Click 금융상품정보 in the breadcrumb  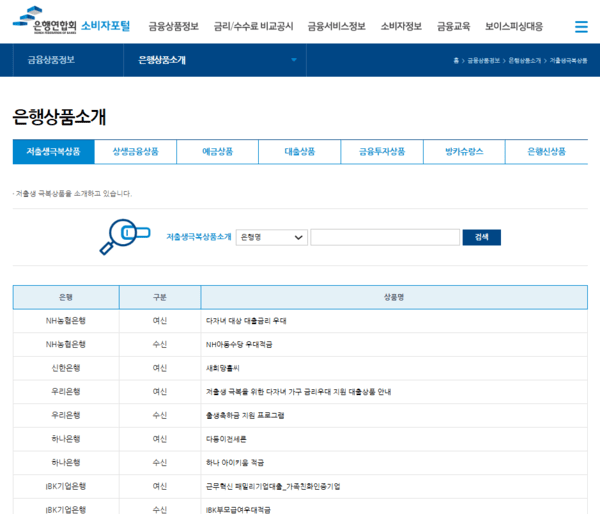(x=484, y=60)
